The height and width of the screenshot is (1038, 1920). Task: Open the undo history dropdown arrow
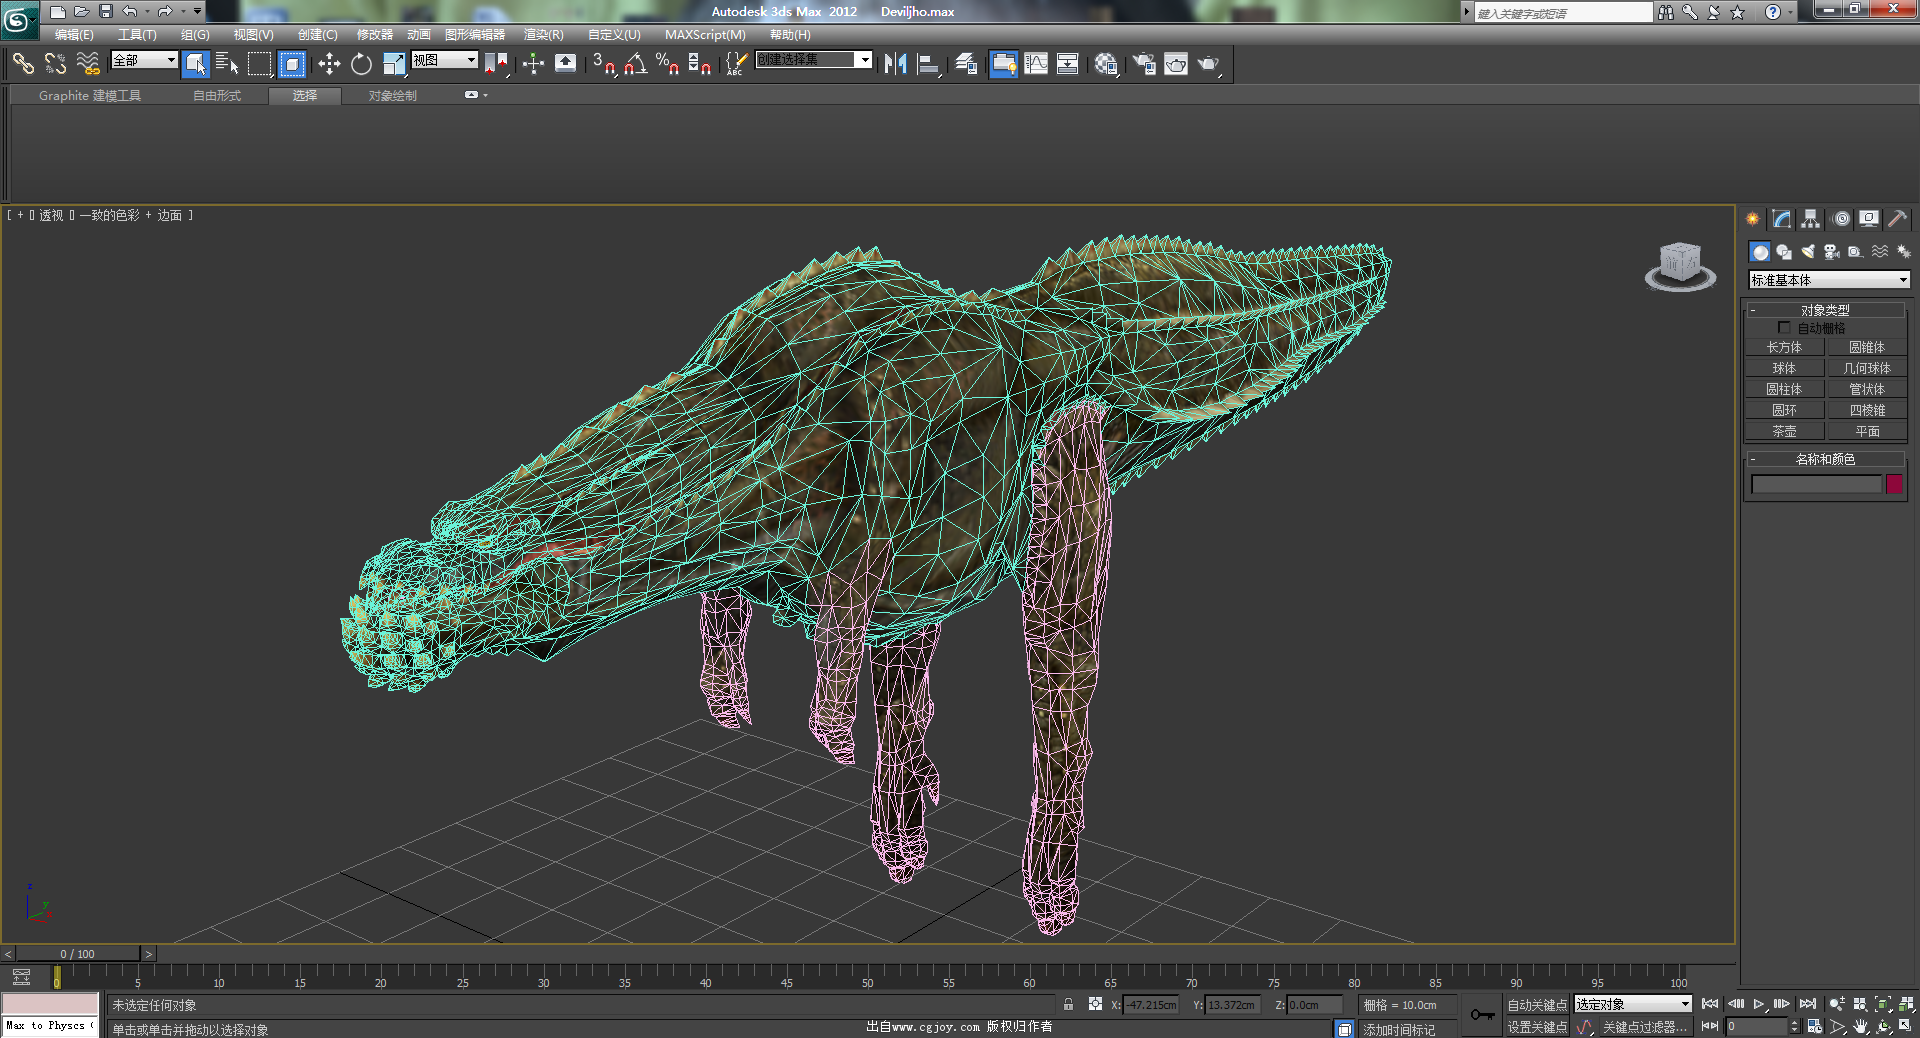click(147, 12)
